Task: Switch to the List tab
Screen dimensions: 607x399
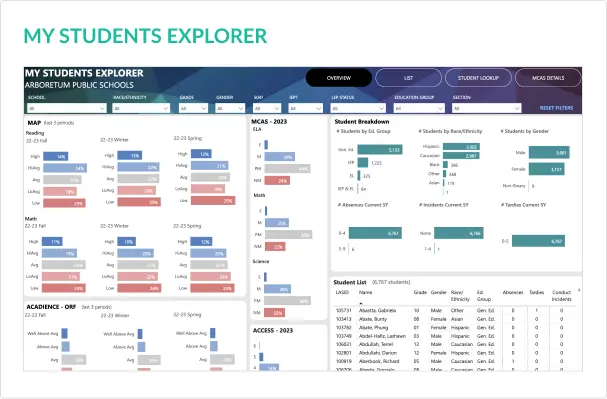Action: [408, 78]
